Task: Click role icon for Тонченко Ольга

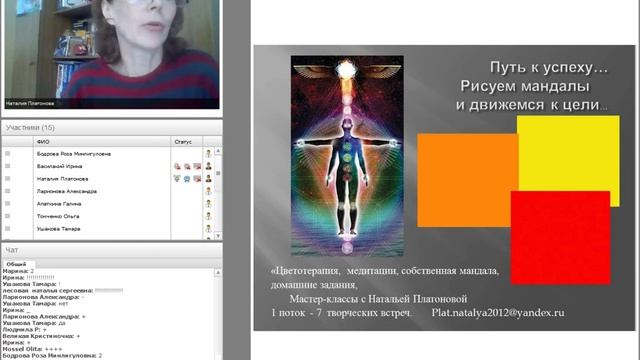Action: tap(209, 216)
